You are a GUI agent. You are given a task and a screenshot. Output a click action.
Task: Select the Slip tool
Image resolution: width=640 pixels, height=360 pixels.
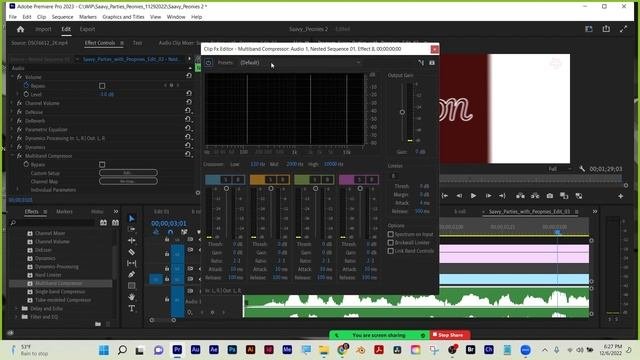(131, 263)
